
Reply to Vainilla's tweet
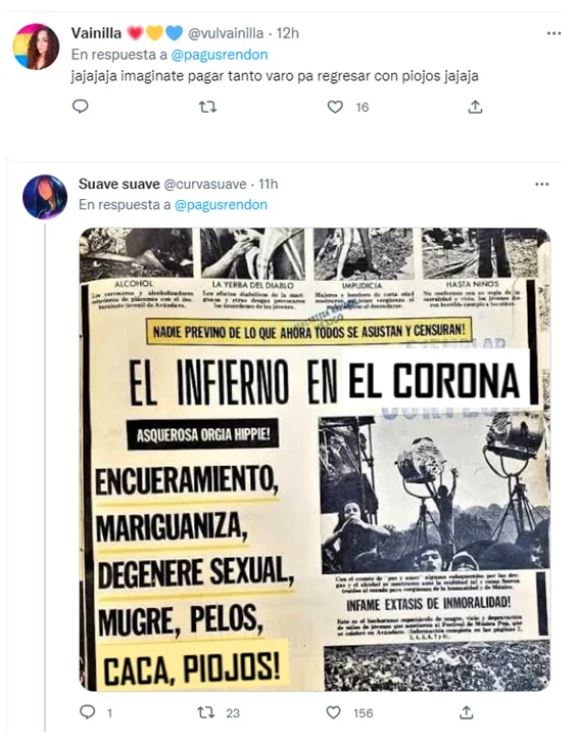point(80,107)
